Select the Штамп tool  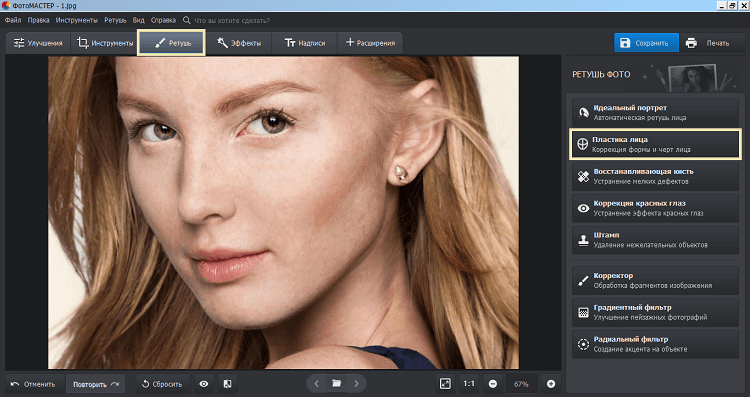click(655, 240)
